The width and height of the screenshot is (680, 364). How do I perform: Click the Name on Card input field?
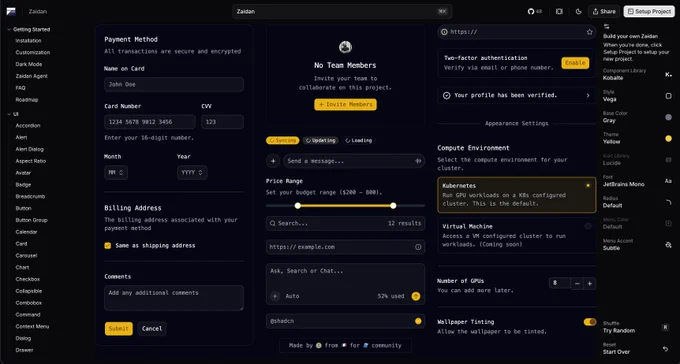click(174, 85)
